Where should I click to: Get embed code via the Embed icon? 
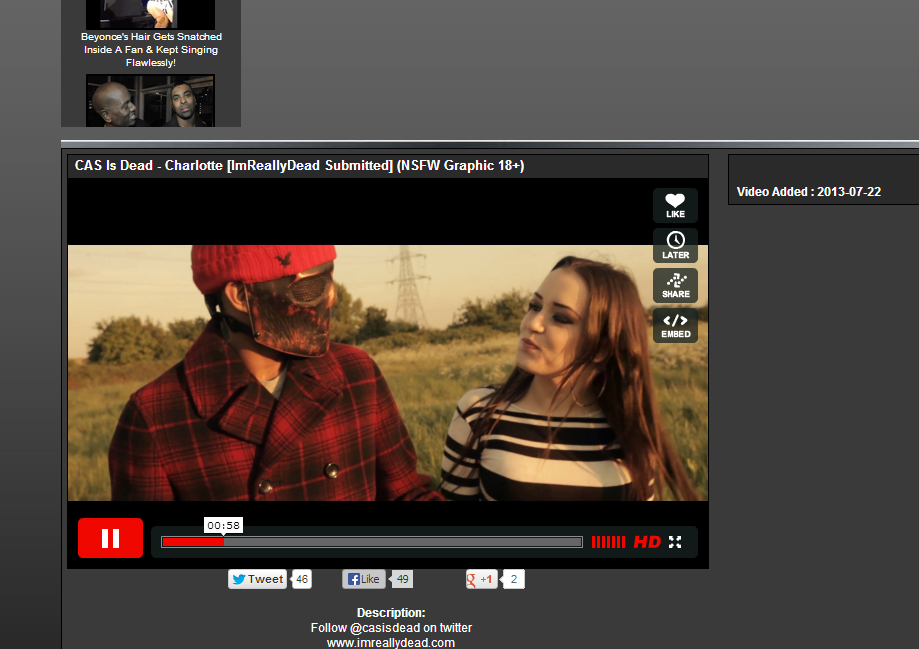click(x=675, y=325)
